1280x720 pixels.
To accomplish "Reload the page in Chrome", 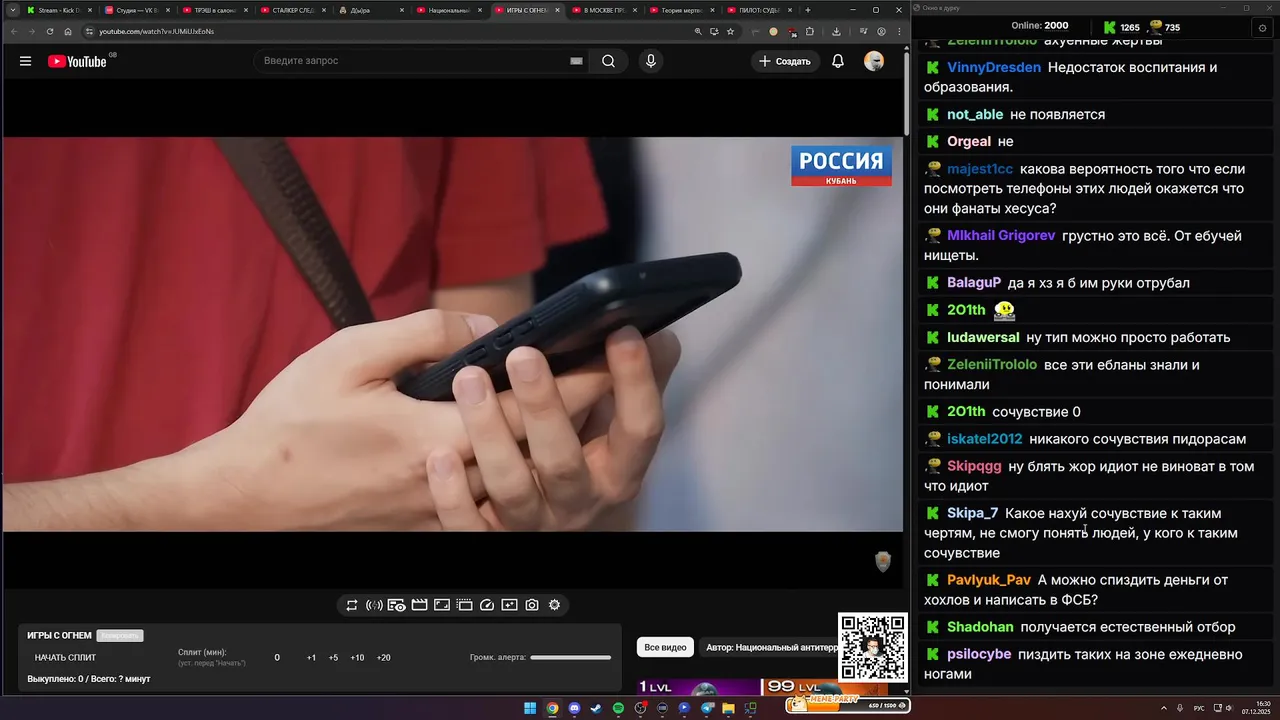I will 49,31.
